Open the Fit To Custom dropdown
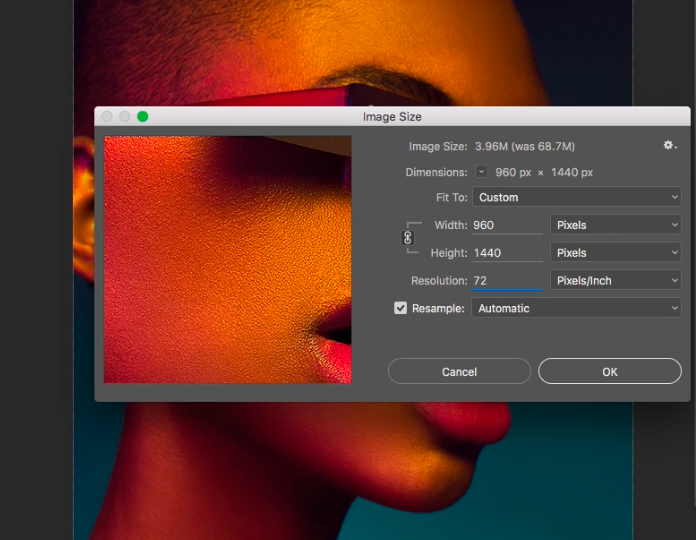This screenshot has height=540, width=696. pyautogui.click(x=576, y=197)
